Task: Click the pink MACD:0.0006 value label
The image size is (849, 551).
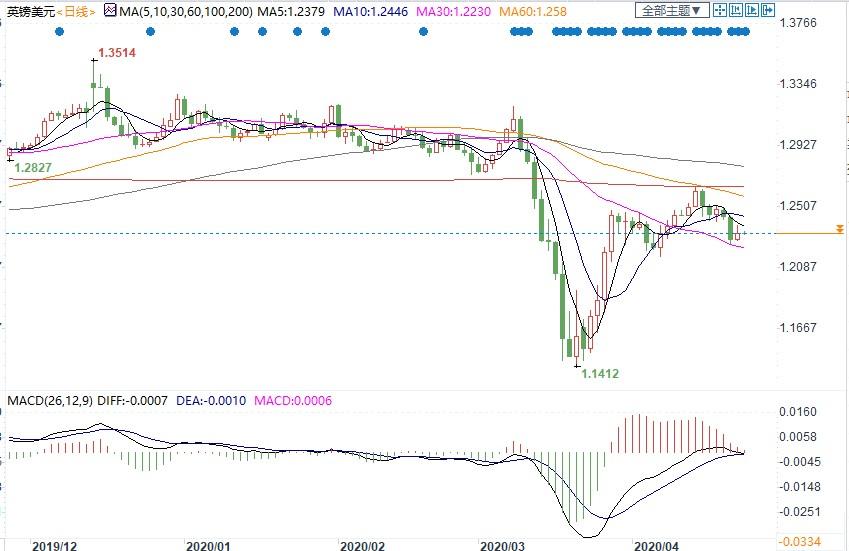Action: pos(291,401)
